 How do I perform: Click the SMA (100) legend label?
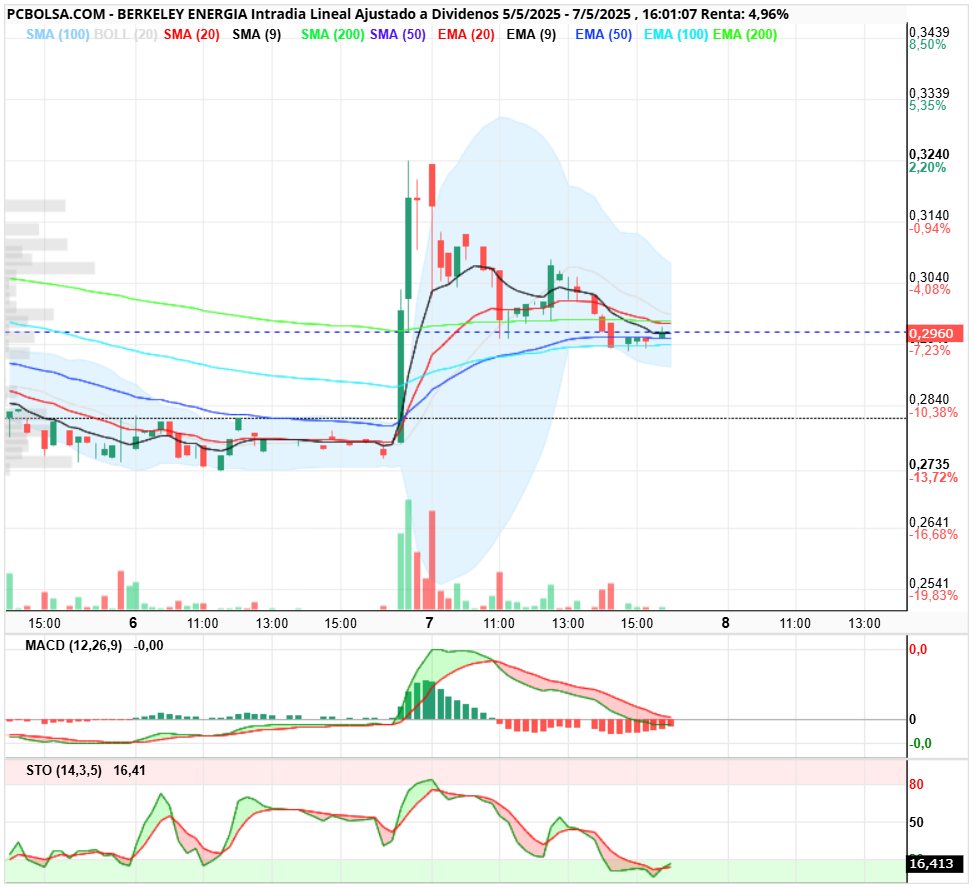[x=58, y=35]
